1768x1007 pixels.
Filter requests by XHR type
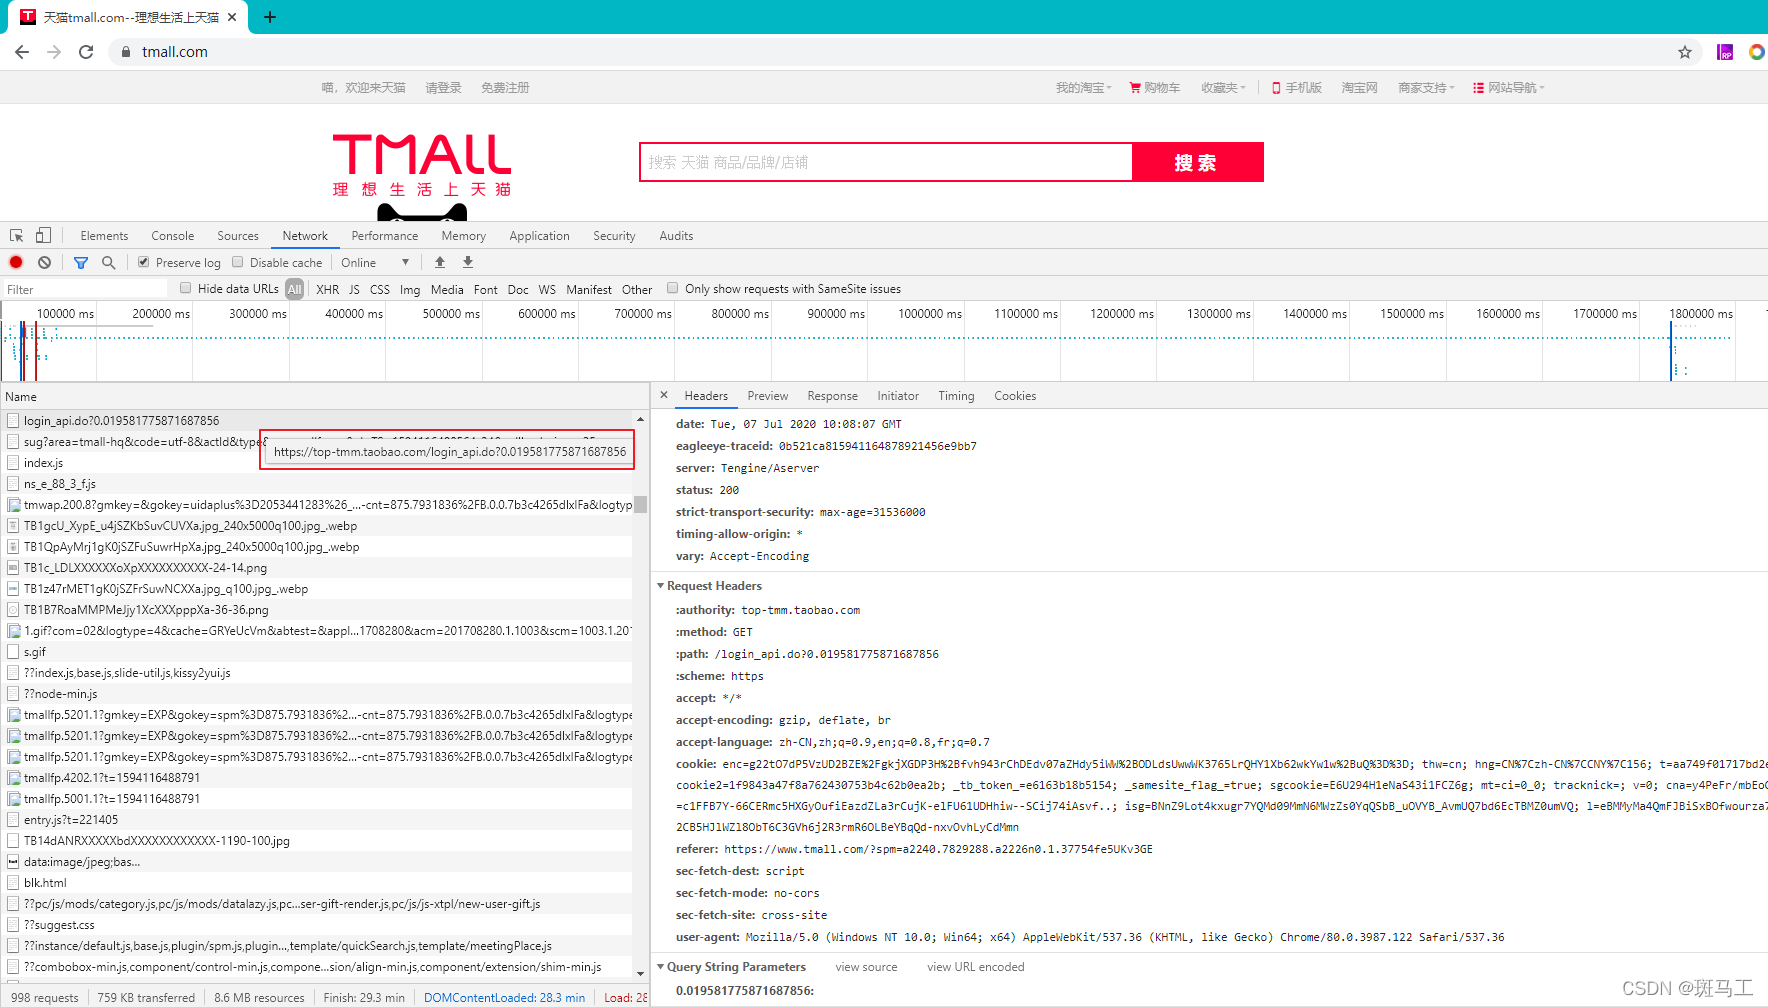click(x=328, y=289)
